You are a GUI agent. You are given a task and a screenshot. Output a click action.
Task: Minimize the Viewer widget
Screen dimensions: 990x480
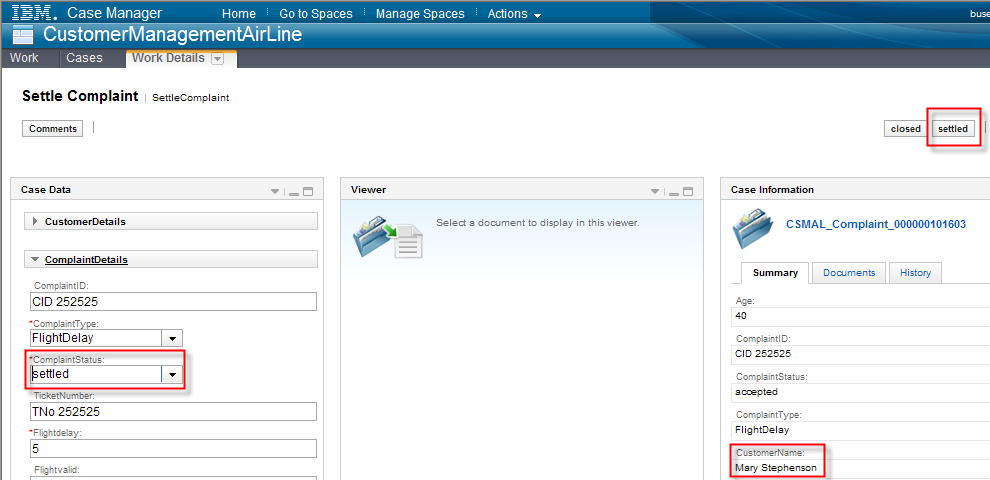click(x=674, y=193)
